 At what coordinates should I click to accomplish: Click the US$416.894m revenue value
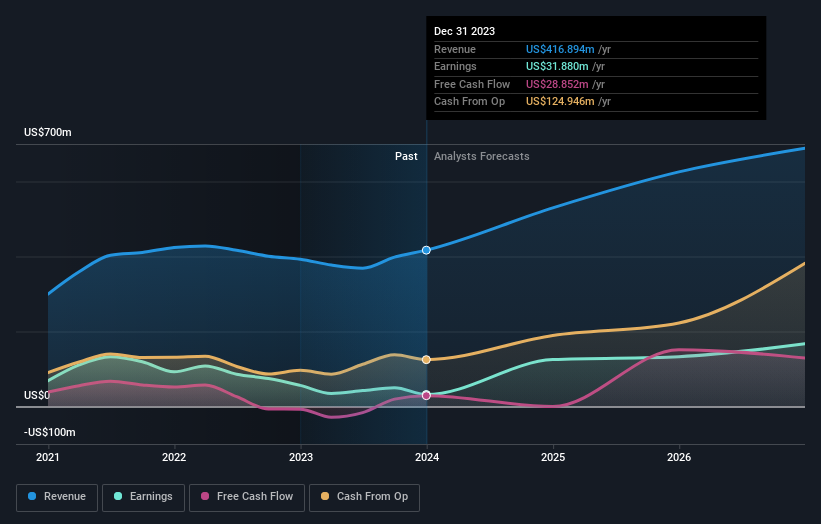[x=560, y=49]
